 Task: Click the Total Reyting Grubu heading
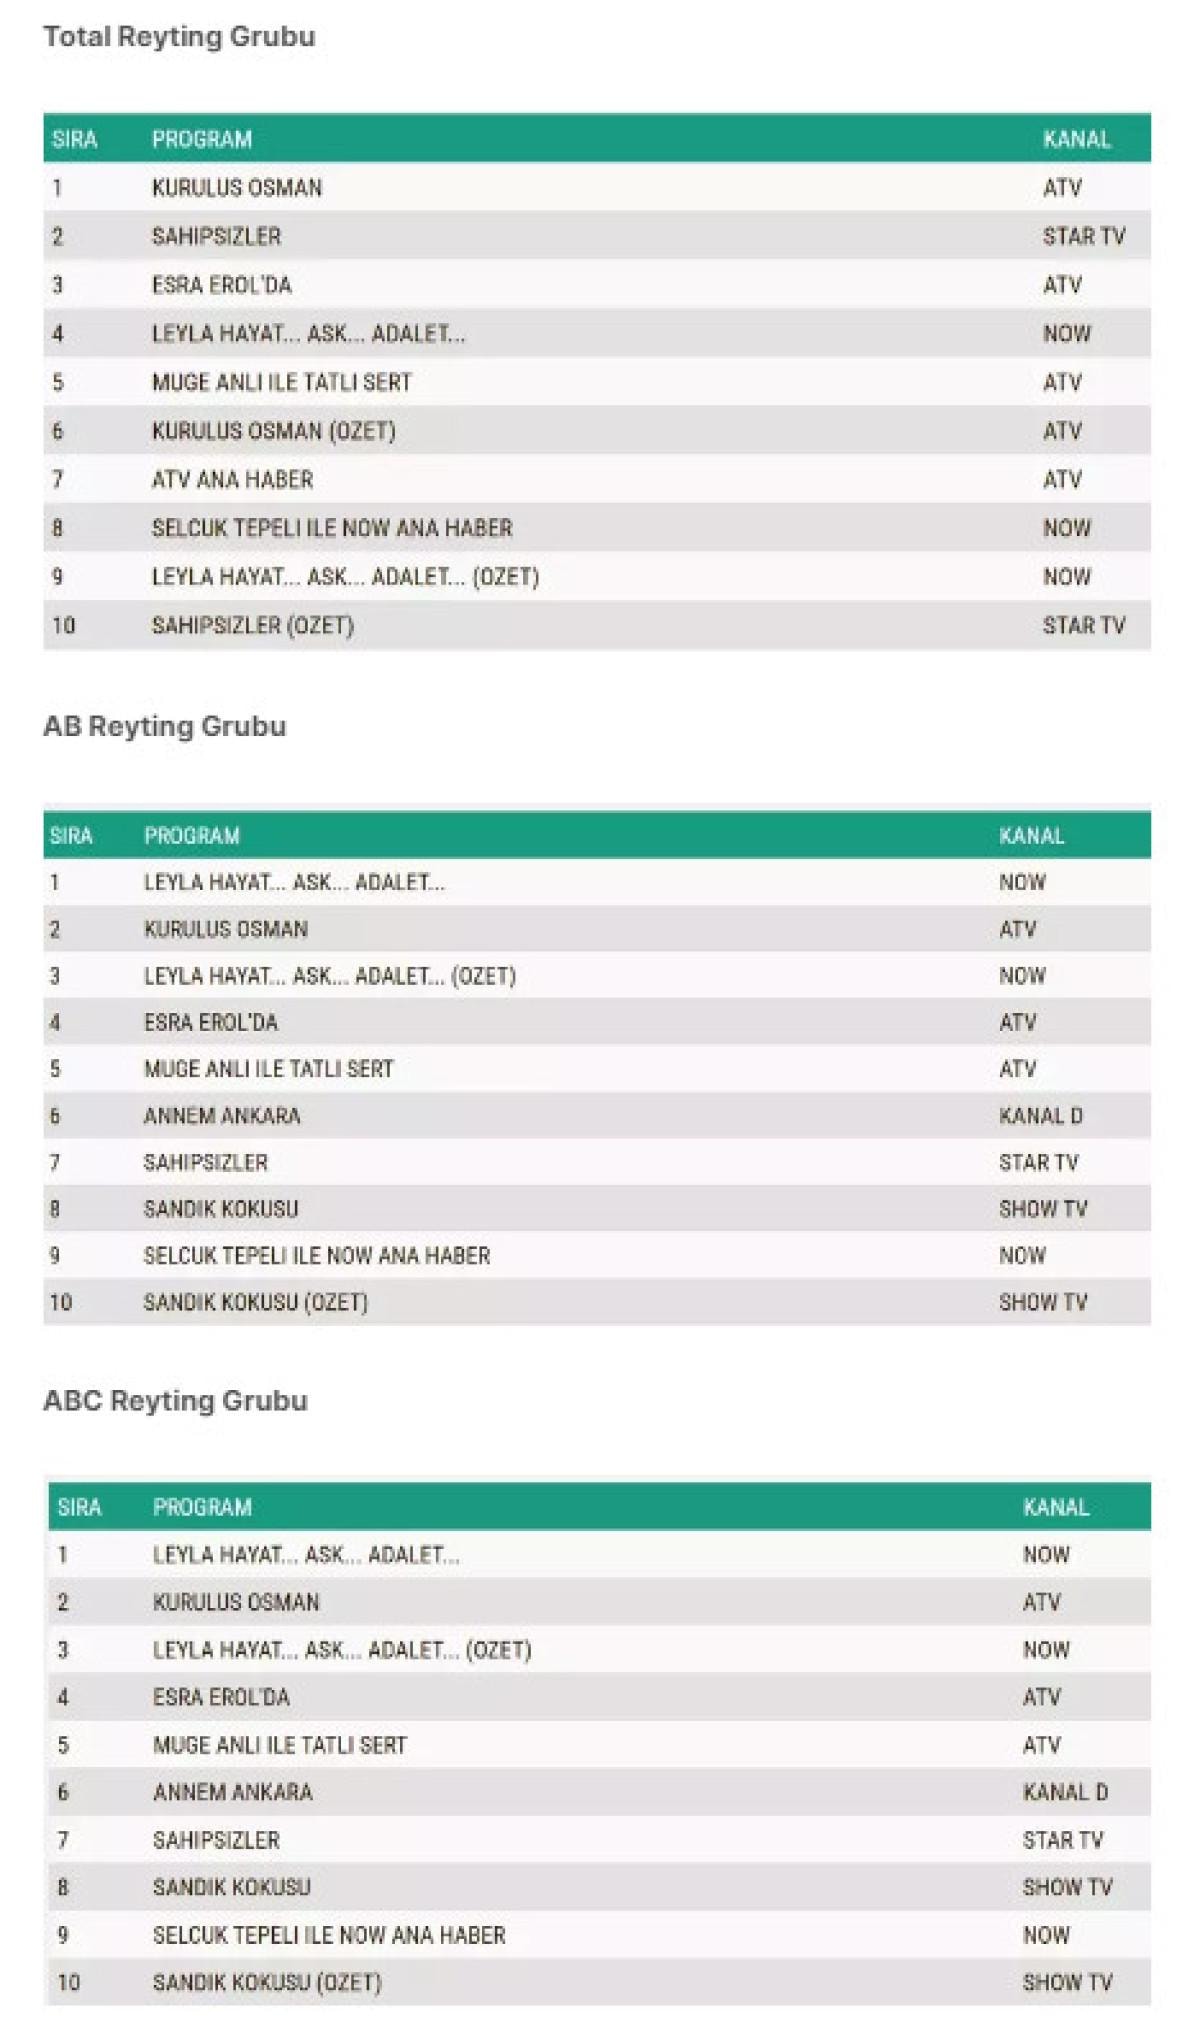pyautogui.click(x=179, y=37)
